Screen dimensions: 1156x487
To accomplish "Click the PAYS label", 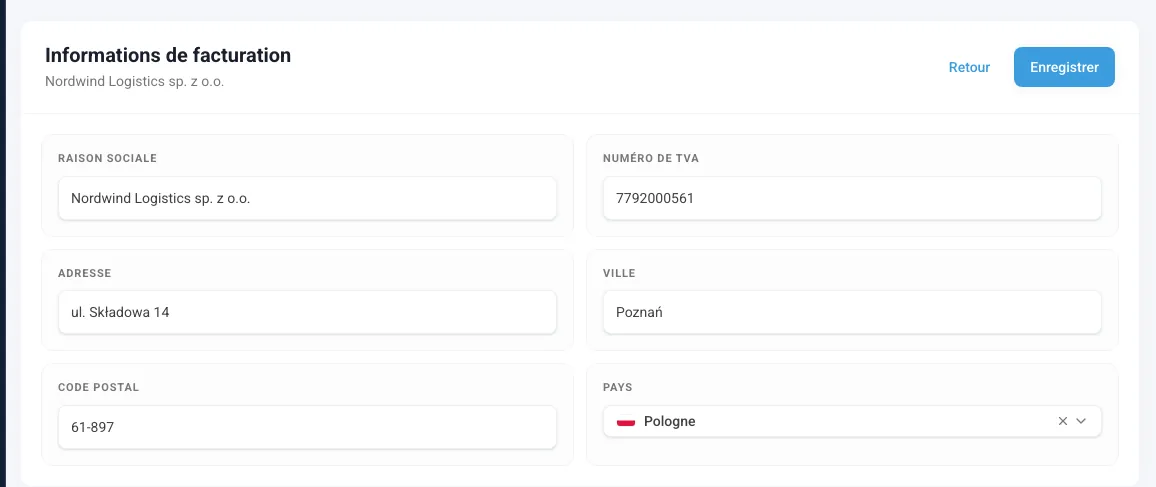I will (618, 388).
